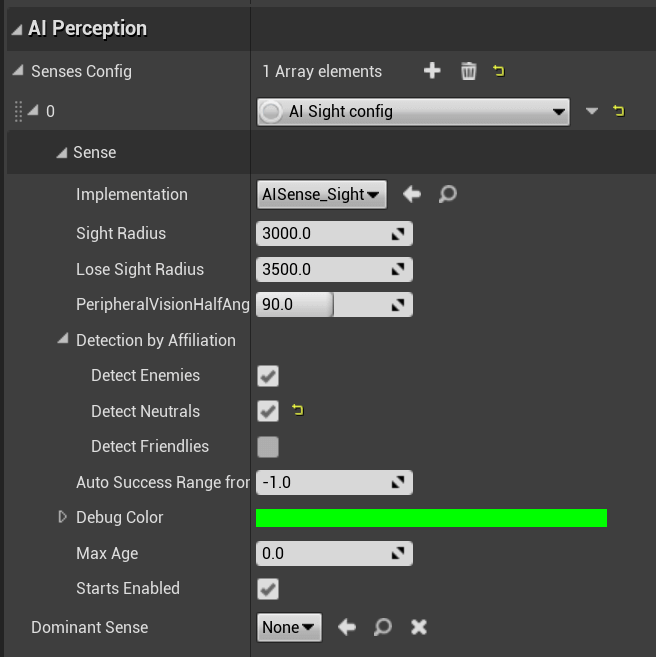The height and width of the screenshot is (657, 656).
Task: Use selected asset for Dominant Sense
Action: pyautogui.click(x=347, y=627)
